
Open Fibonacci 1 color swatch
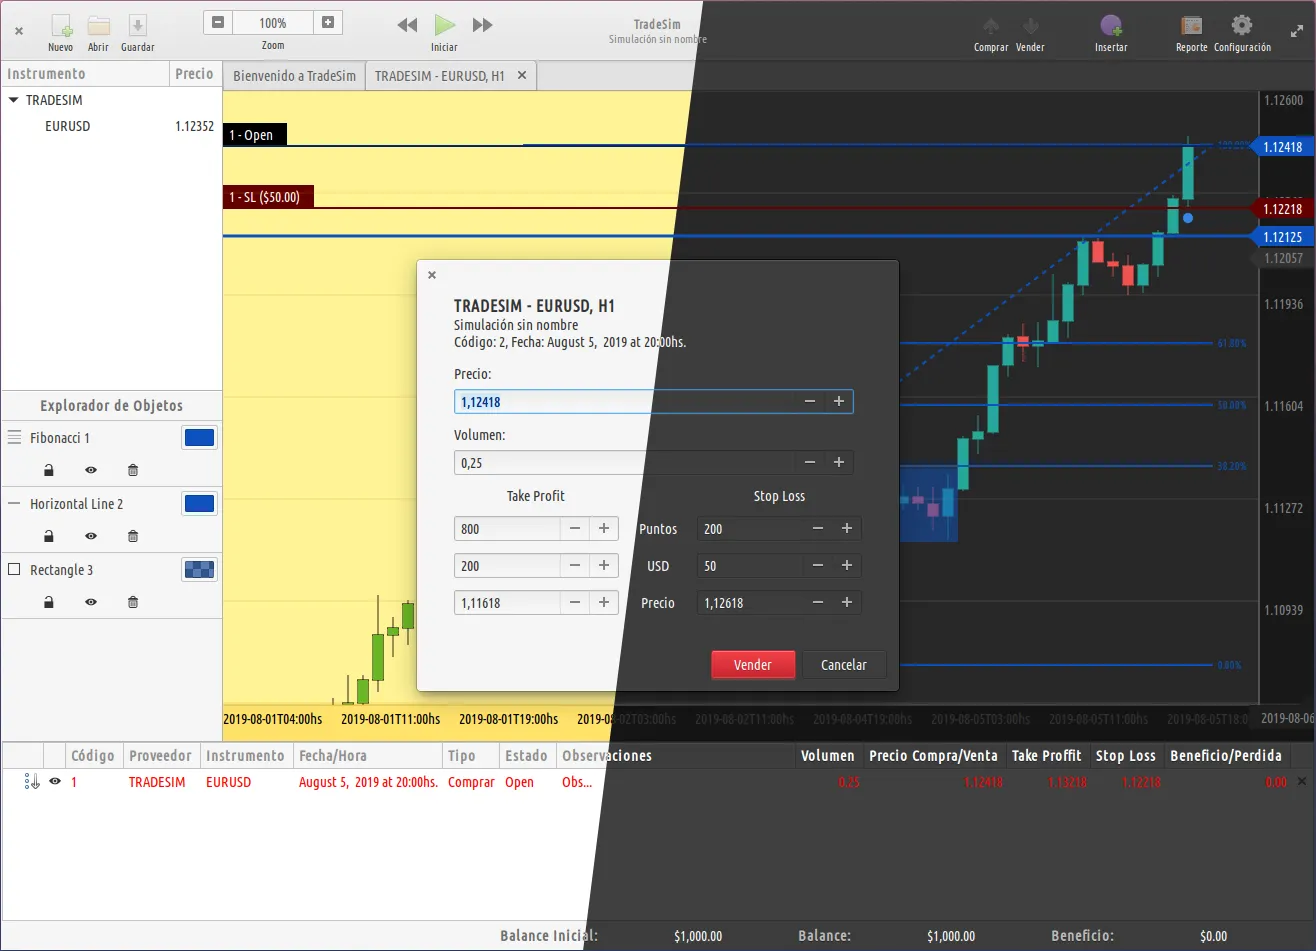(x=199, y=438)
